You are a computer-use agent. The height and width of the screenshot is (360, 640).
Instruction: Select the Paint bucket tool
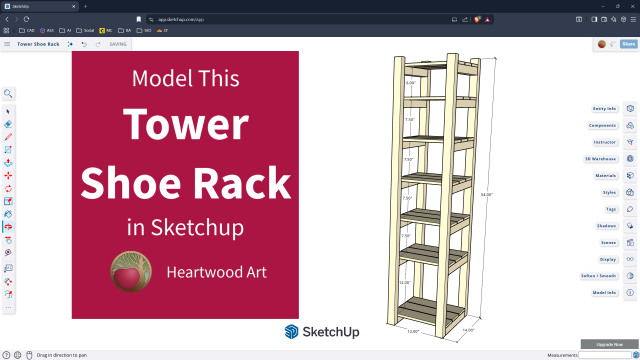click(8, 214)
